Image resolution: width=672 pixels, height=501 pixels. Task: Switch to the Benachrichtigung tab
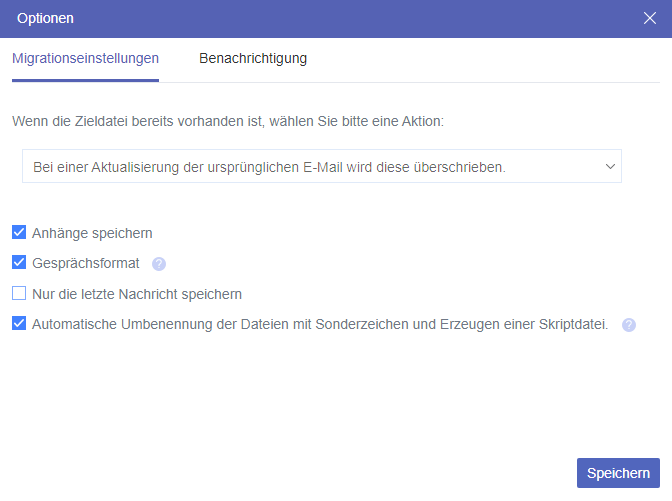pos(253,58)
